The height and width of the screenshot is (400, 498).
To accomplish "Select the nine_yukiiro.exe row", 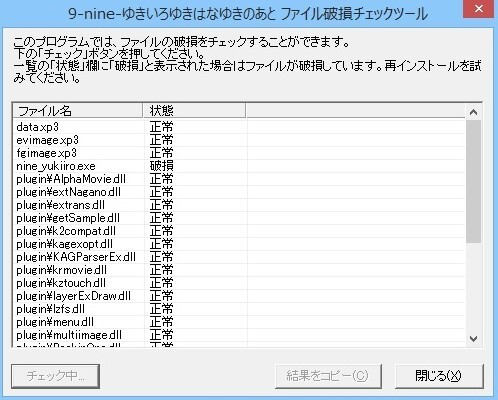I will pyautogui.click(x=239, y=166).
